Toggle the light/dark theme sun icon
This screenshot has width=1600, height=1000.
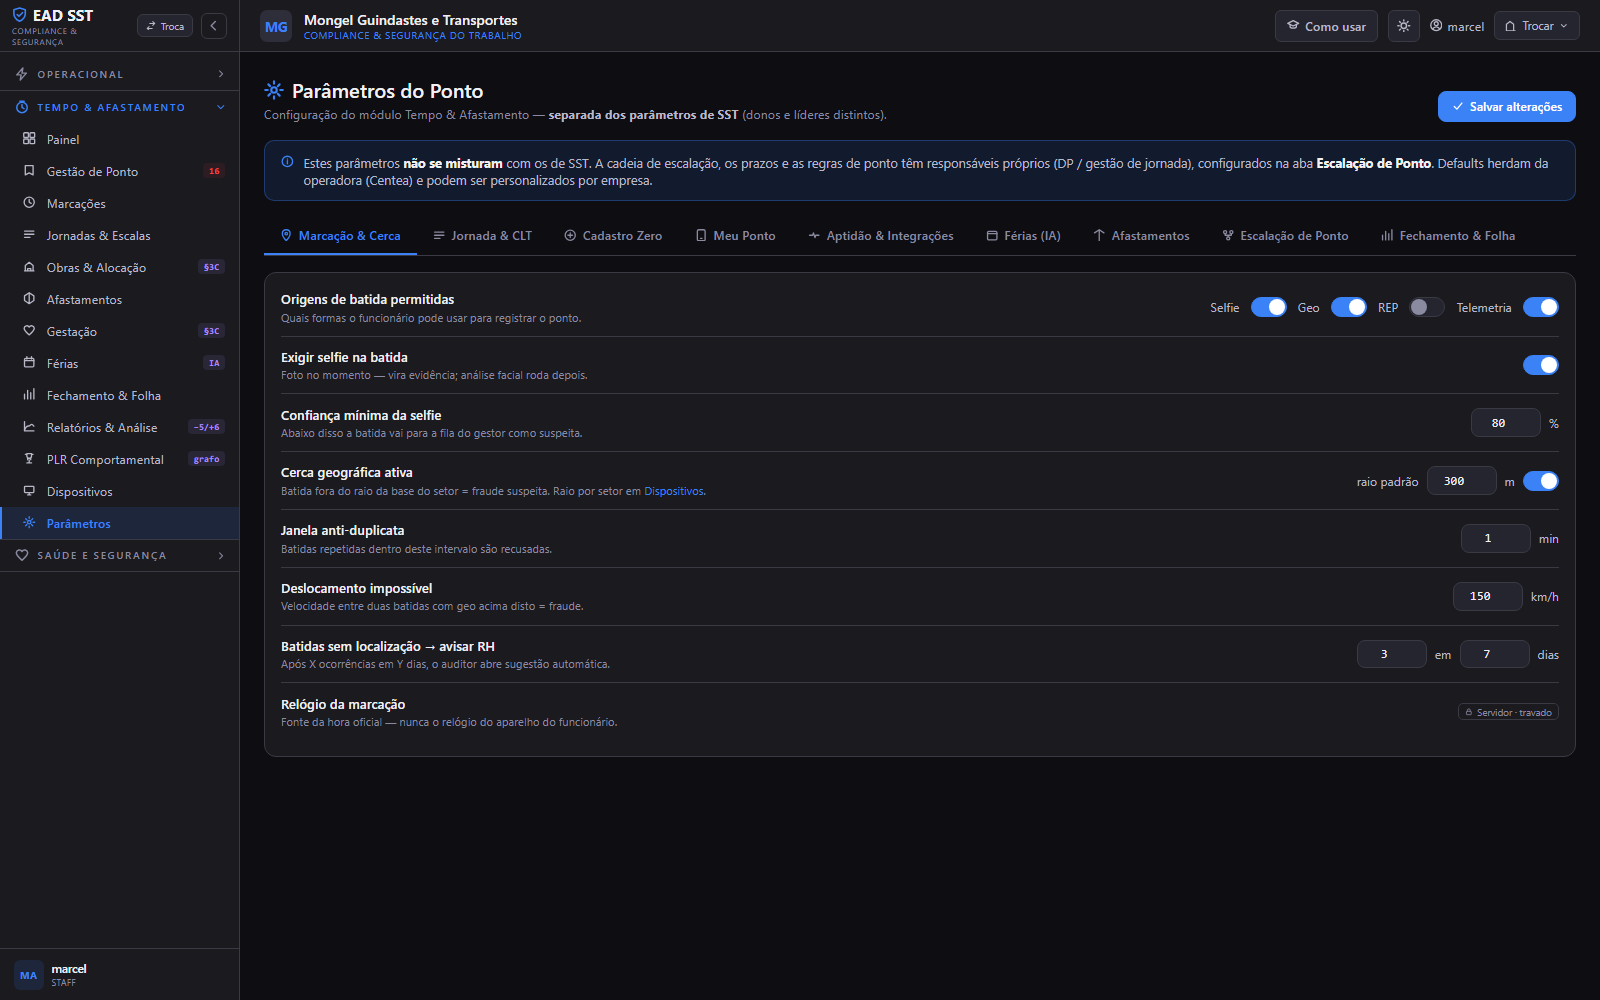pyautogui.click(x=1404, y=26)
